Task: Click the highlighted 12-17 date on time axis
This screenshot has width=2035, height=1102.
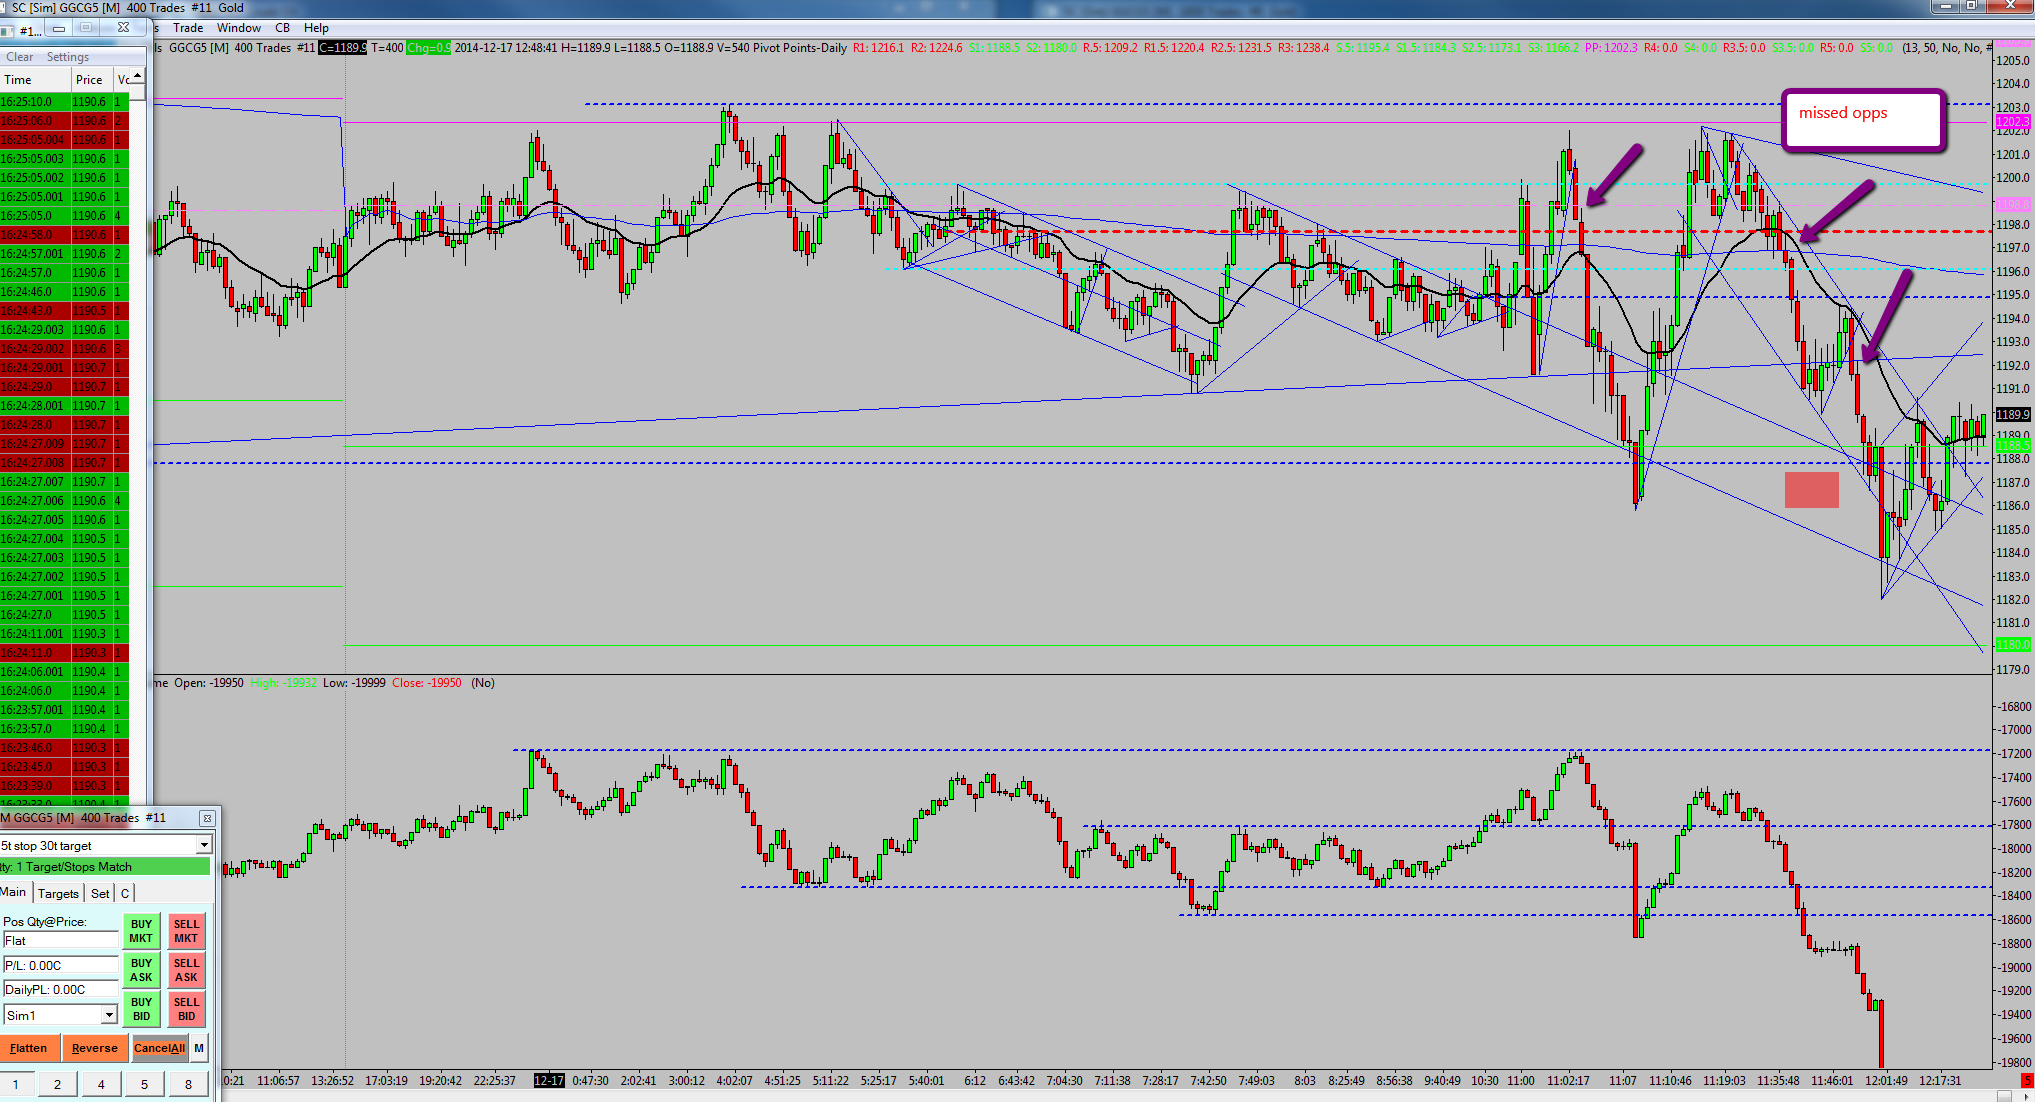Action: pyautogui.click(x=549, y=1080)
